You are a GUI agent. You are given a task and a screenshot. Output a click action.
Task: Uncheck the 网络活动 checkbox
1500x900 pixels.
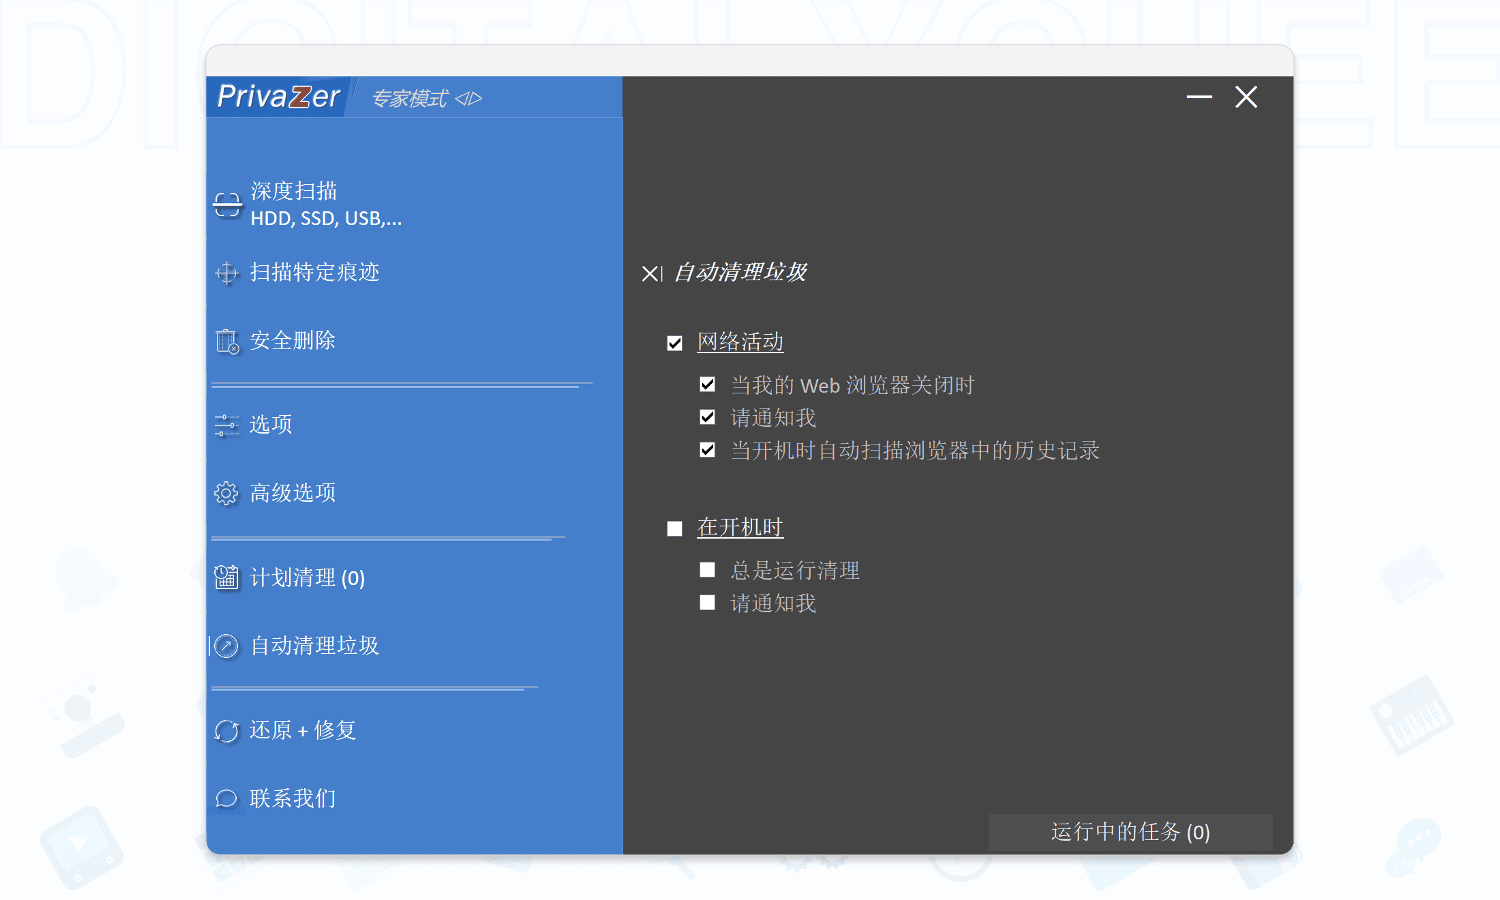[x=675, y=343]
